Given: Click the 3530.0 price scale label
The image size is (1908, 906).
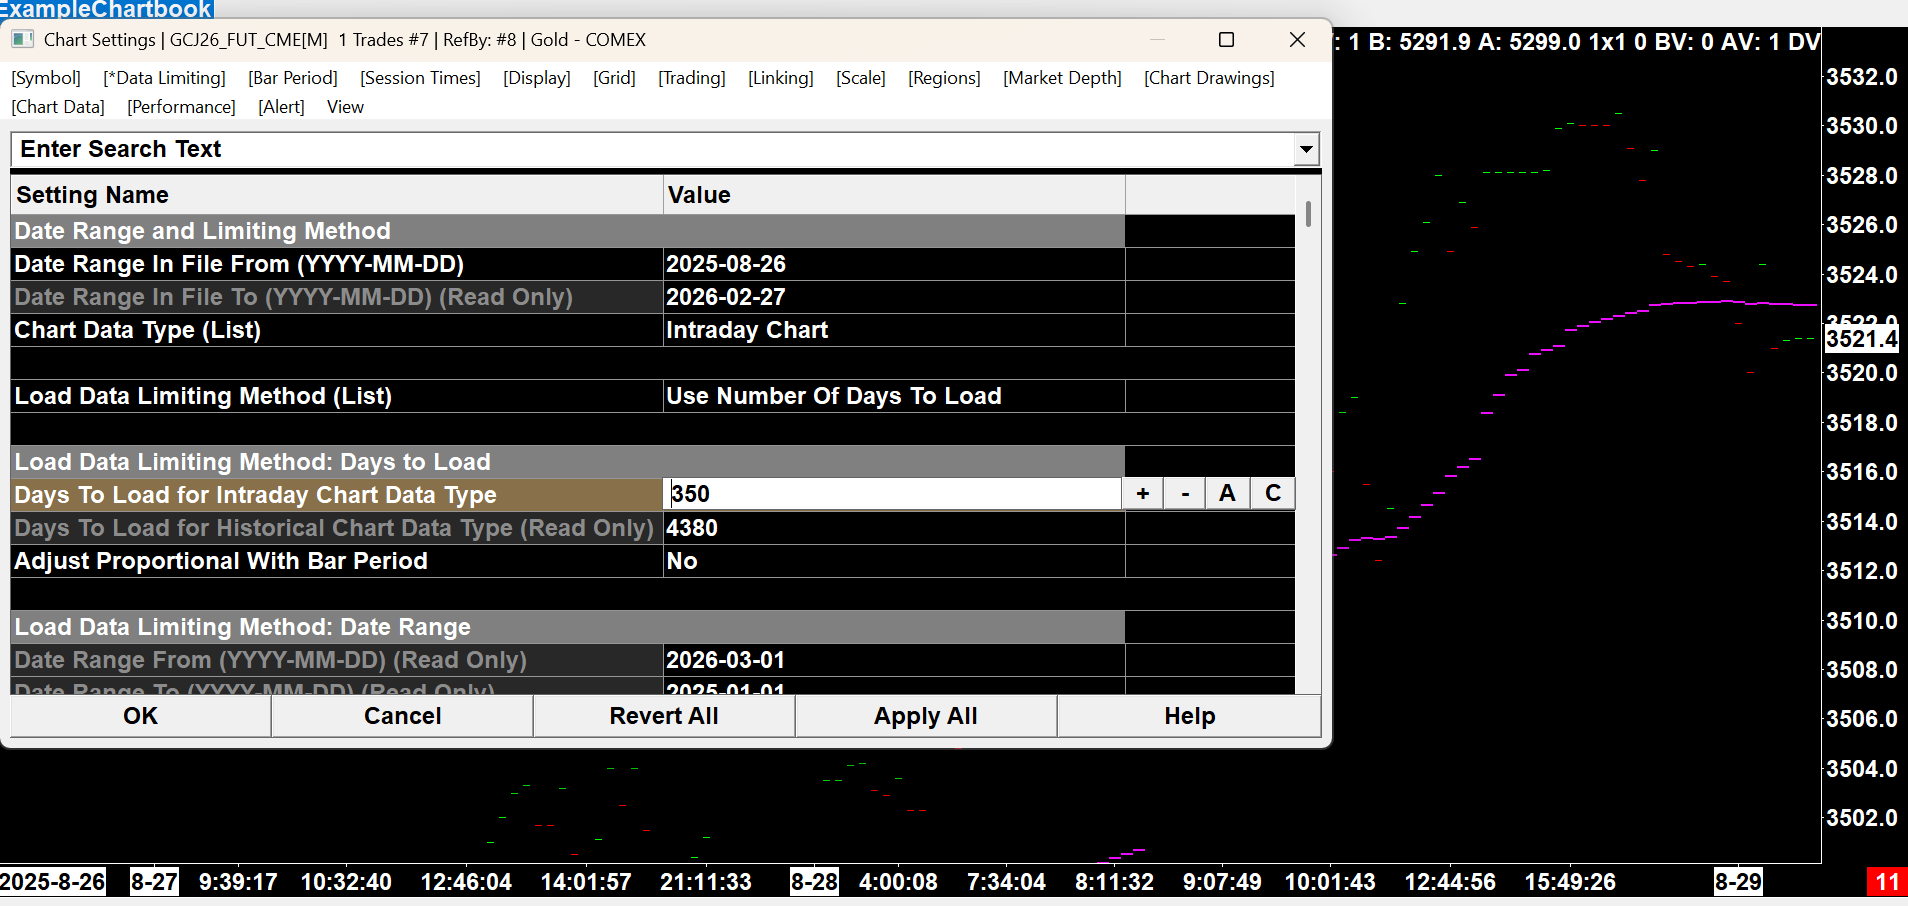Looking at the screenshot, I should click(x=1862, y=126).
